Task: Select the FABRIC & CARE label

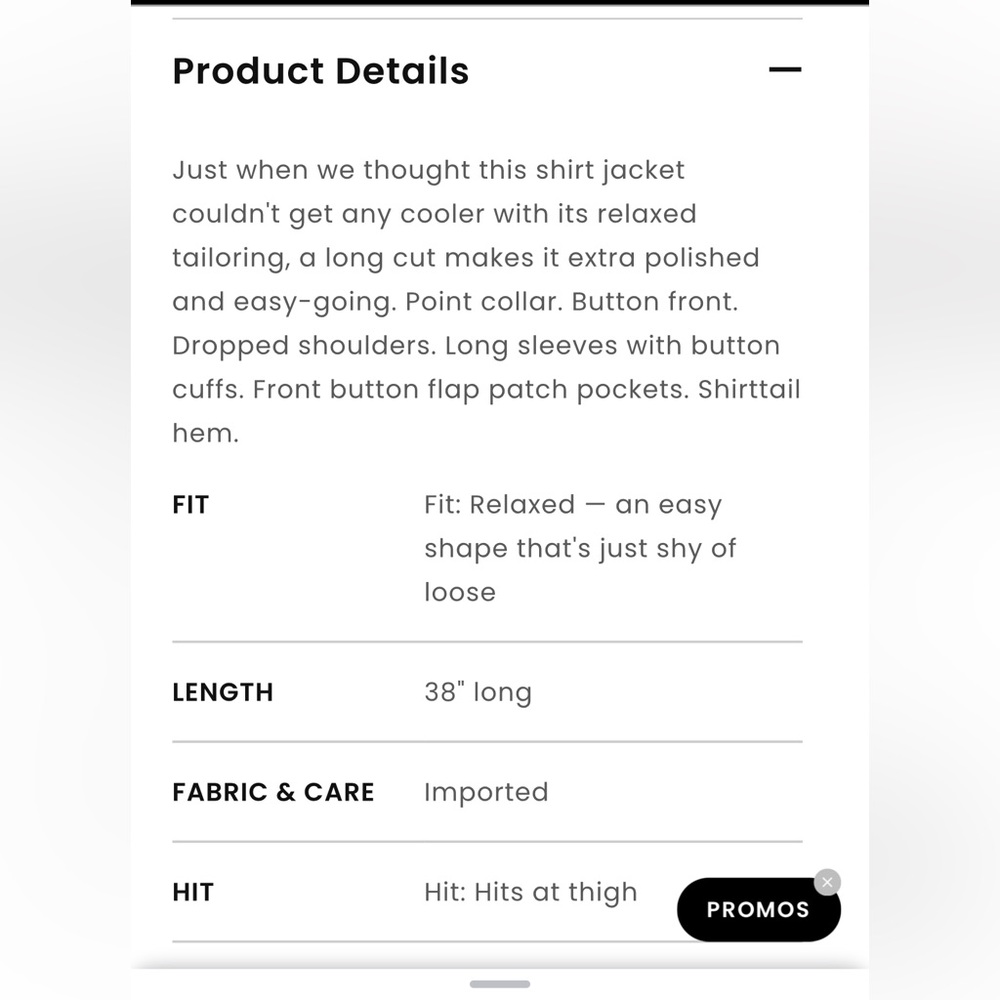Action: coord(273,792)
